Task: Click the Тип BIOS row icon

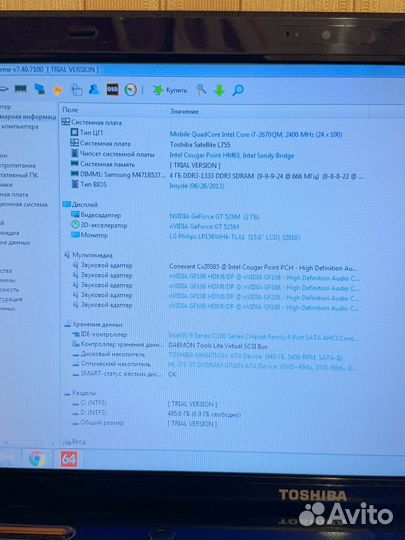Action: coord(75,184)
